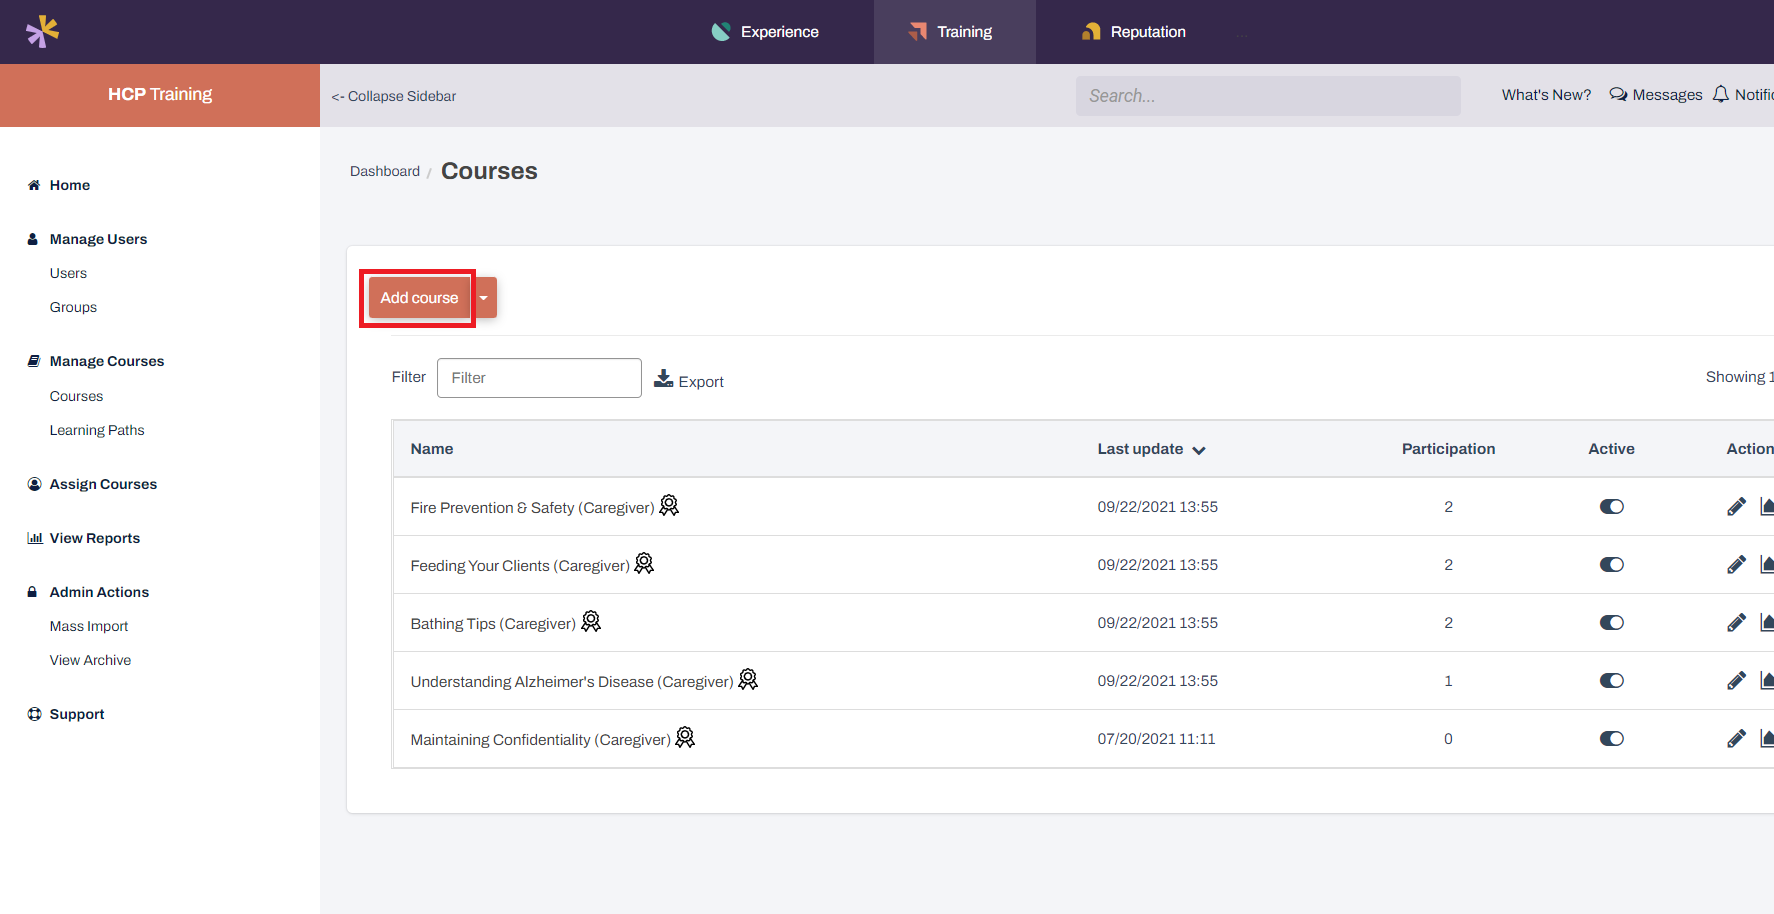Click the Add course button
This screenshot has height=914, width=1774.
[x=418, y=297]
